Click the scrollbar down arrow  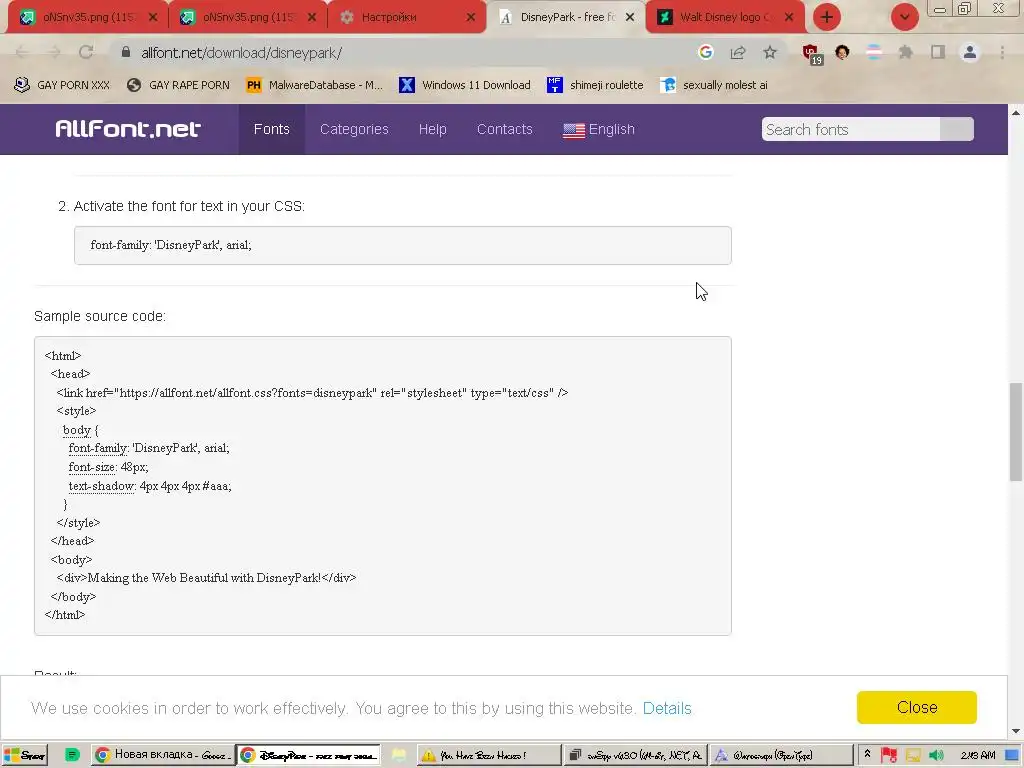click(1016, 731)
